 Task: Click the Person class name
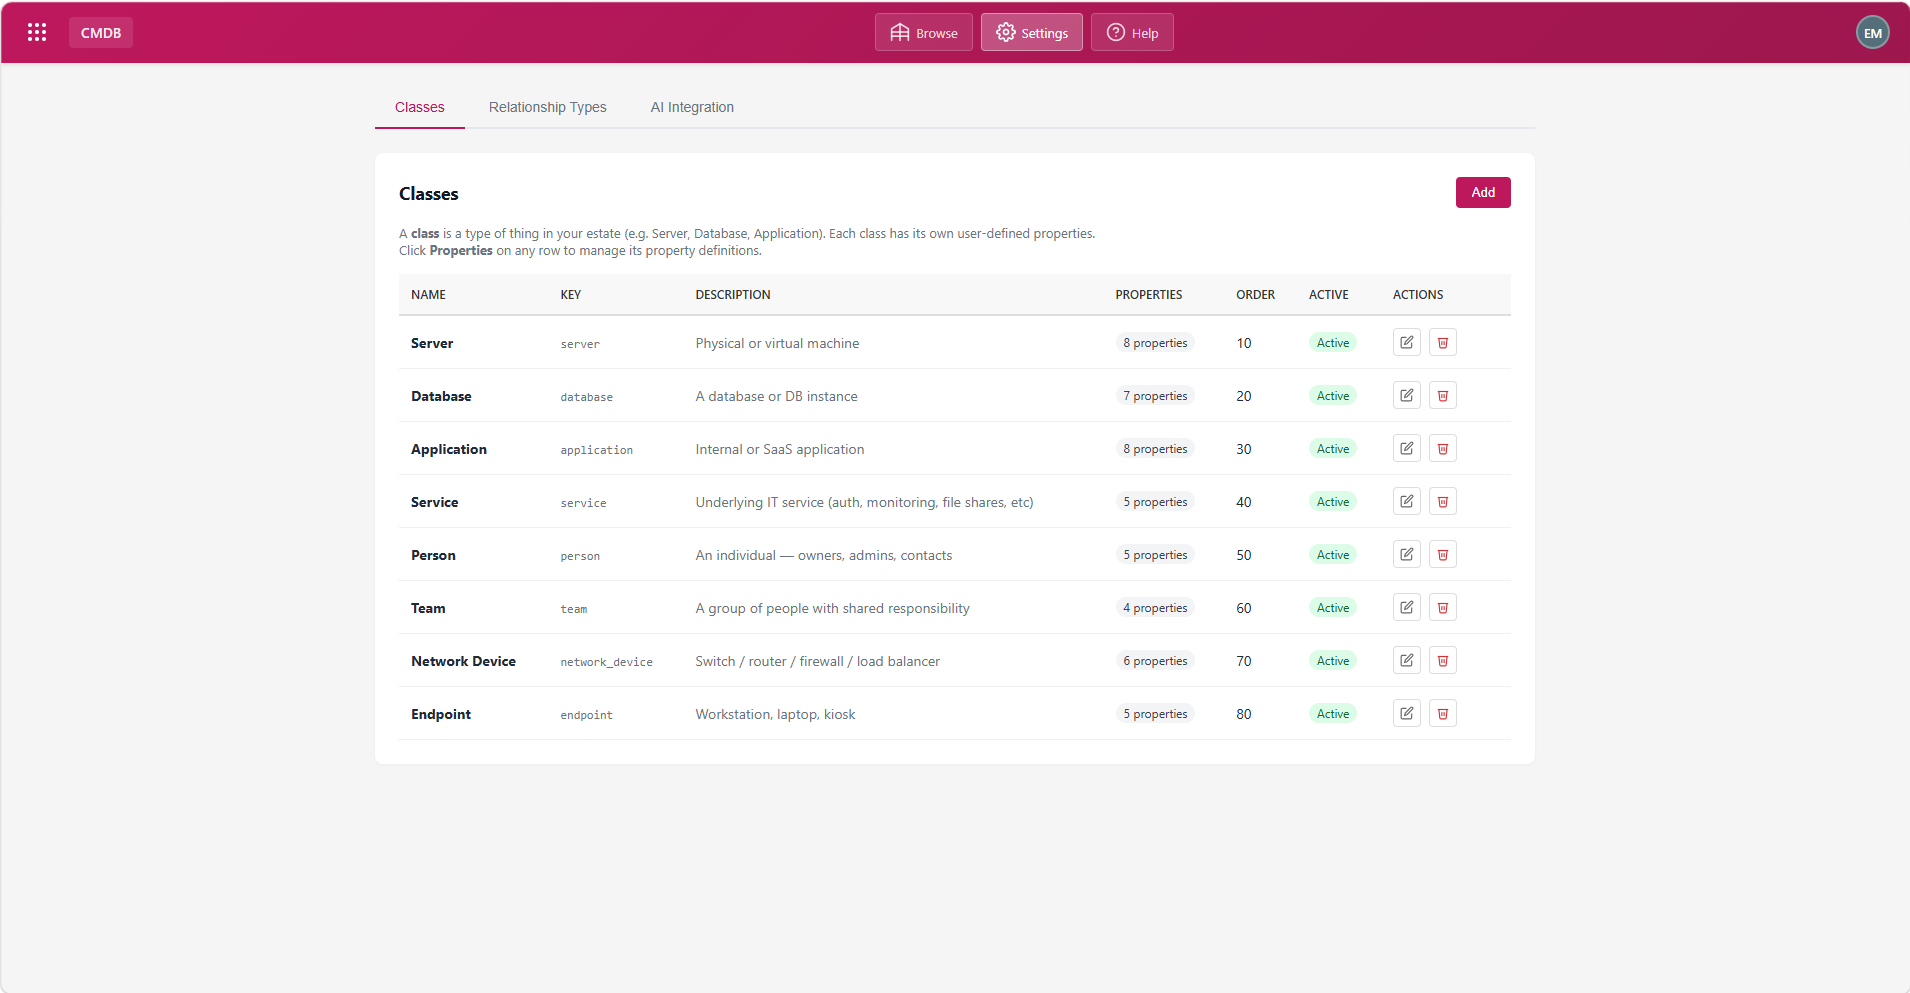pos(433,555)
